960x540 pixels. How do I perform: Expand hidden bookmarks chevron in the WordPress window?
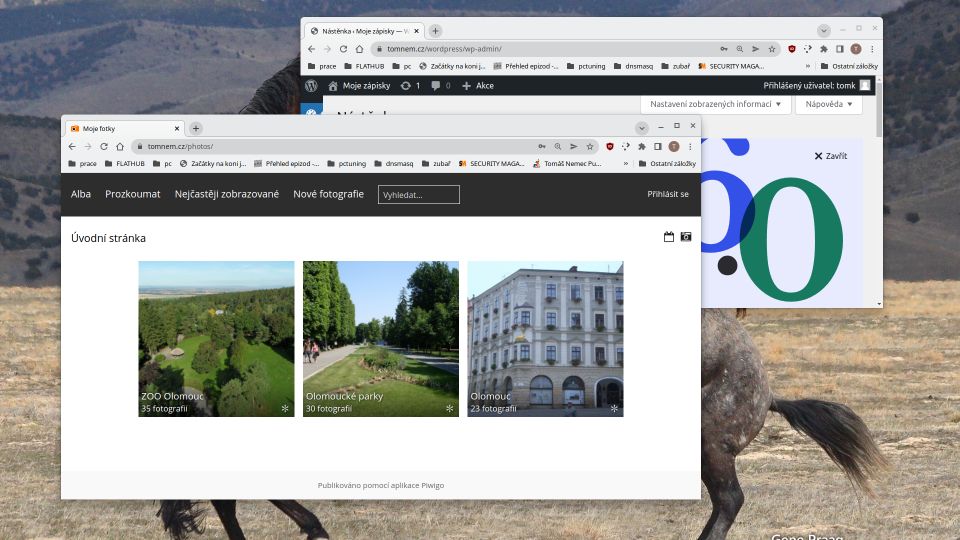click(808, 66)
